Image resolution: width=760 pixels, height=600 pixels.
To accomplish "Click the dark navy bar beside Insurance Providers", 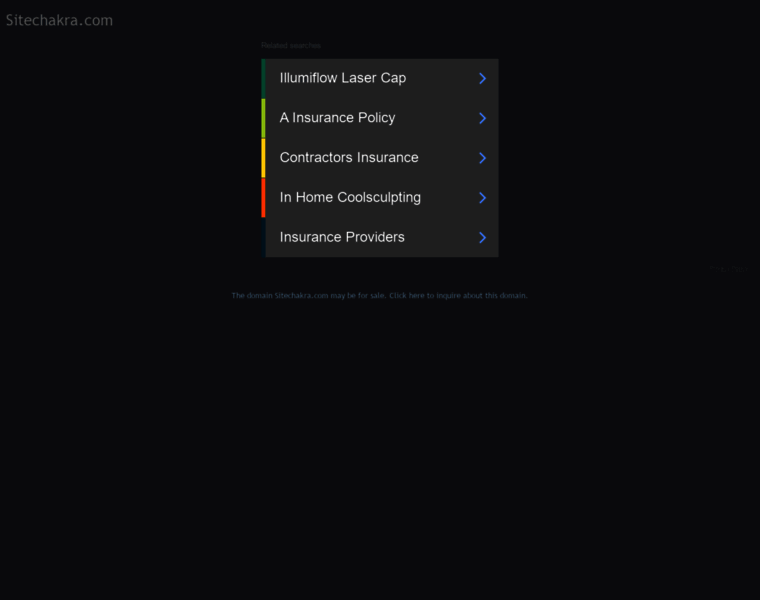I will pos(263,237).
